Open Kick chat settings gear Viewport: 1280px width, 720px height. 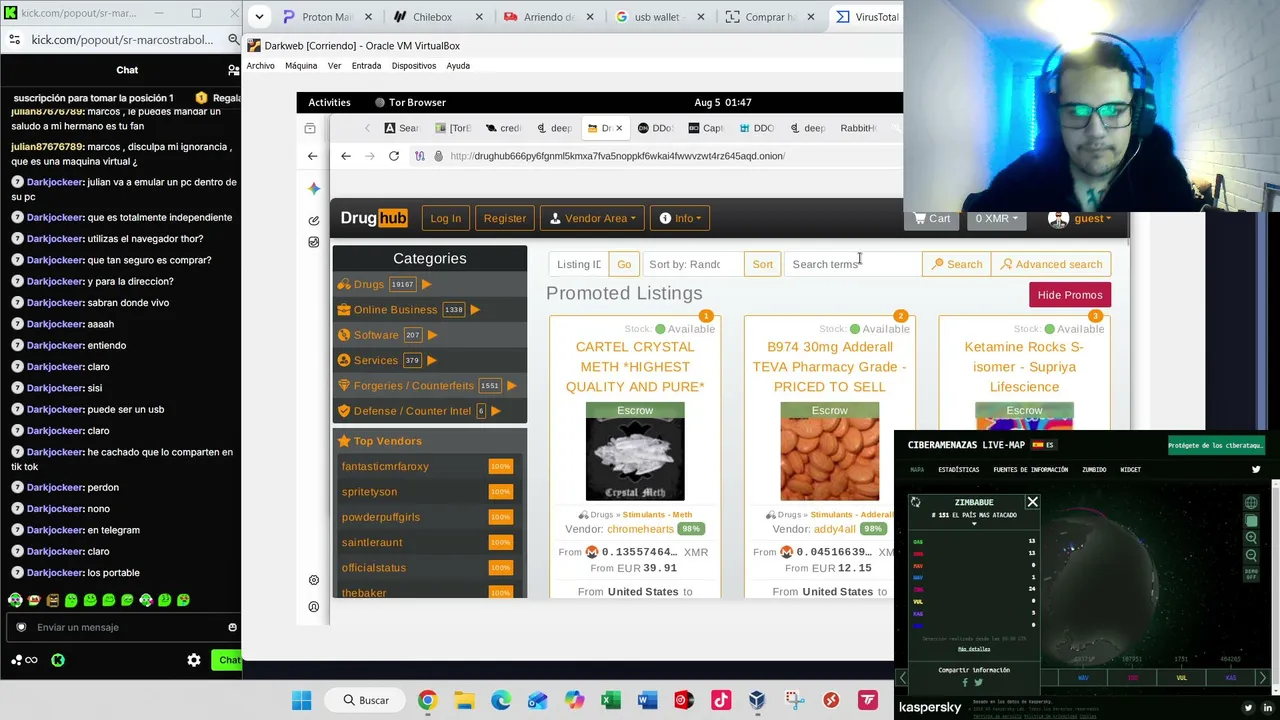(x=194, y=660)
